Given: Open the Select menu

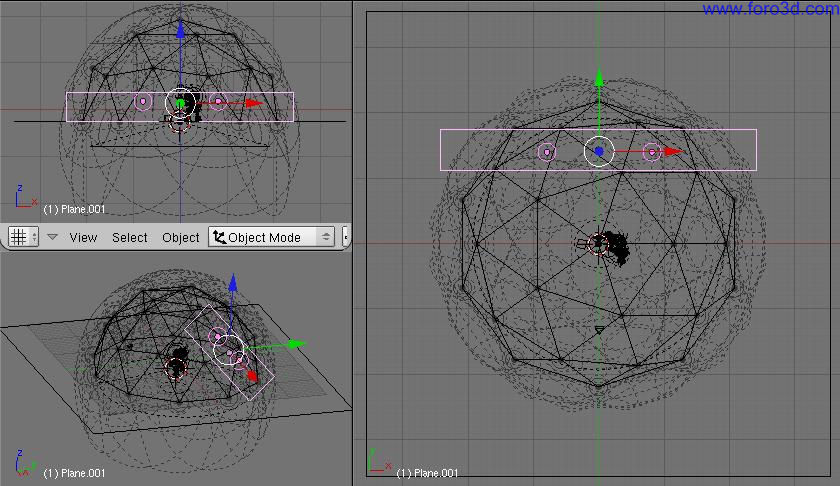Looking at the screenshot, I should pos(130,237).
